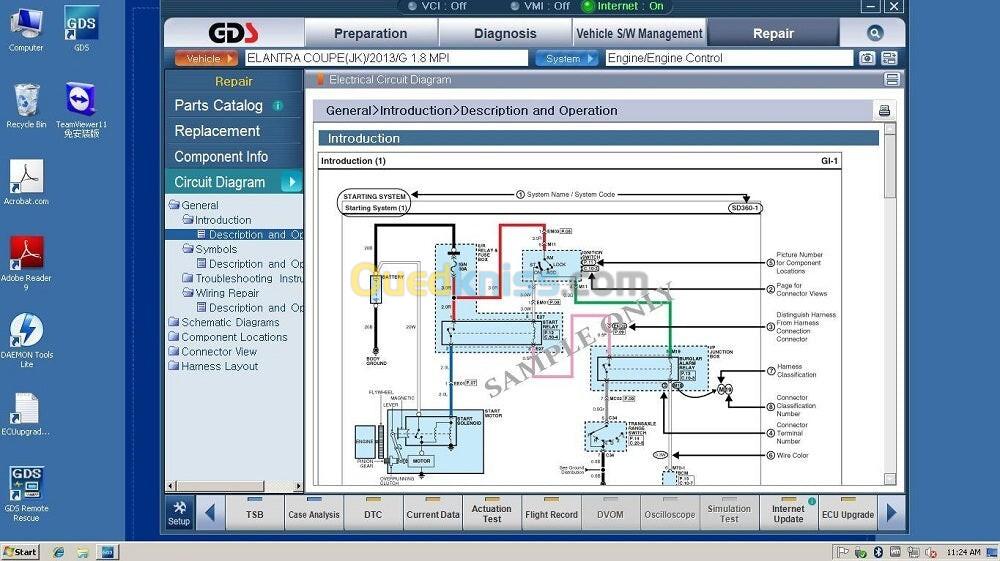
Task: Open the DTC function button
Action: tap(372, 513)
